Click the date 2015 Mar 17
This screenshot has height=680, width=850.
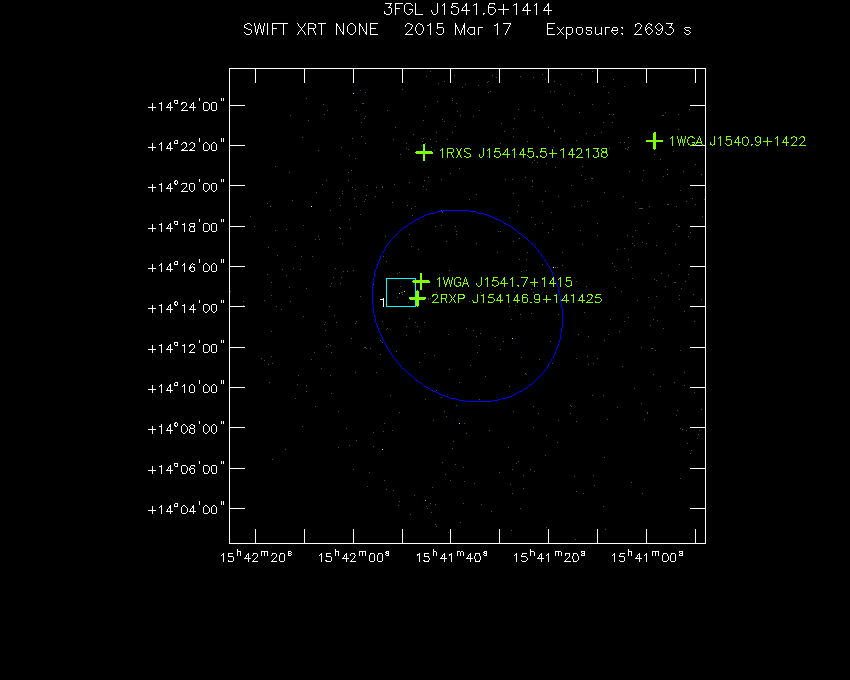point(458,29)
